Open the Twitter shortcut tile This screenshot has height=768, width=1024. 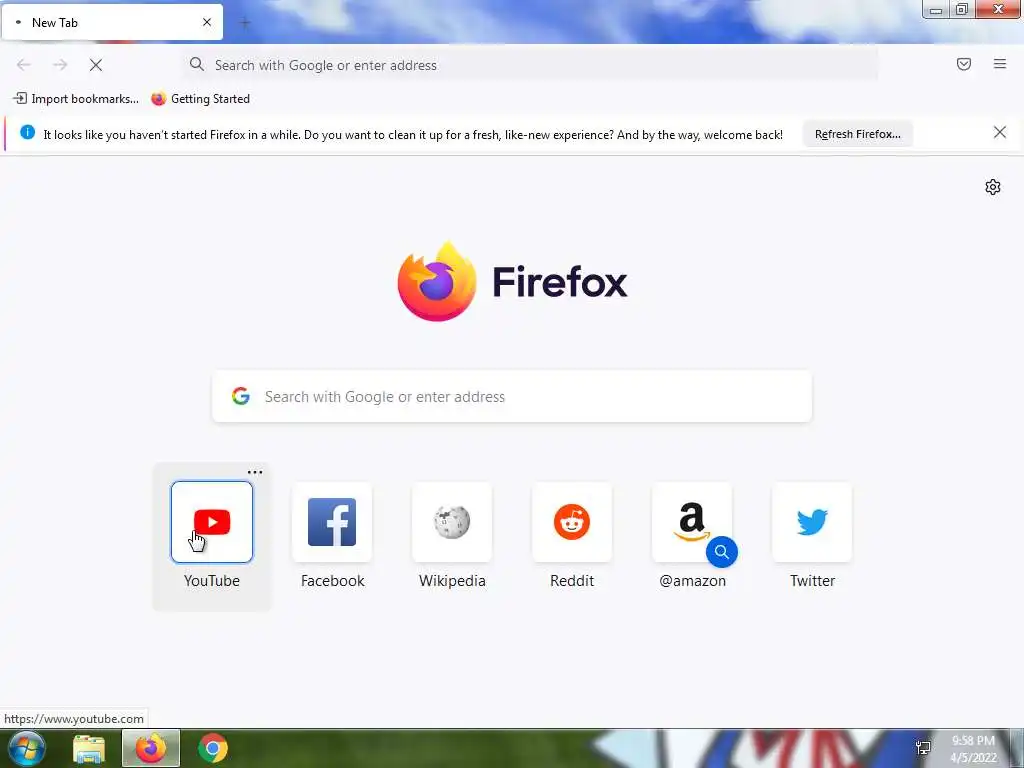pyautogui.click(x=812, y=522)
